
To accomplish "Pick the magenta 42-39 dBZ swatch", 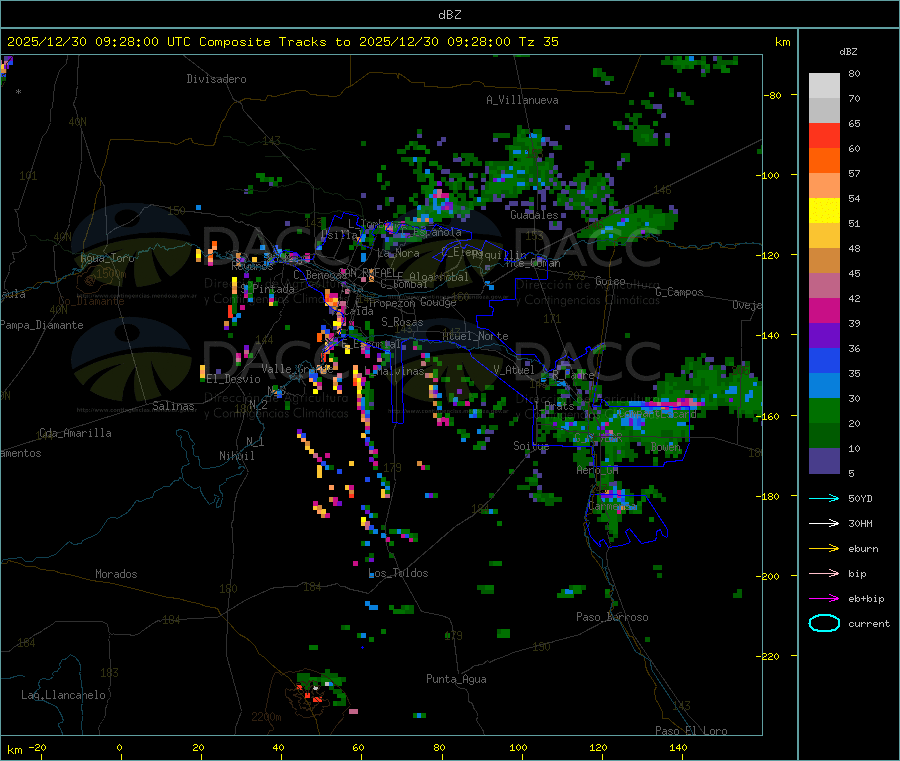I will [x=824, y=310].
